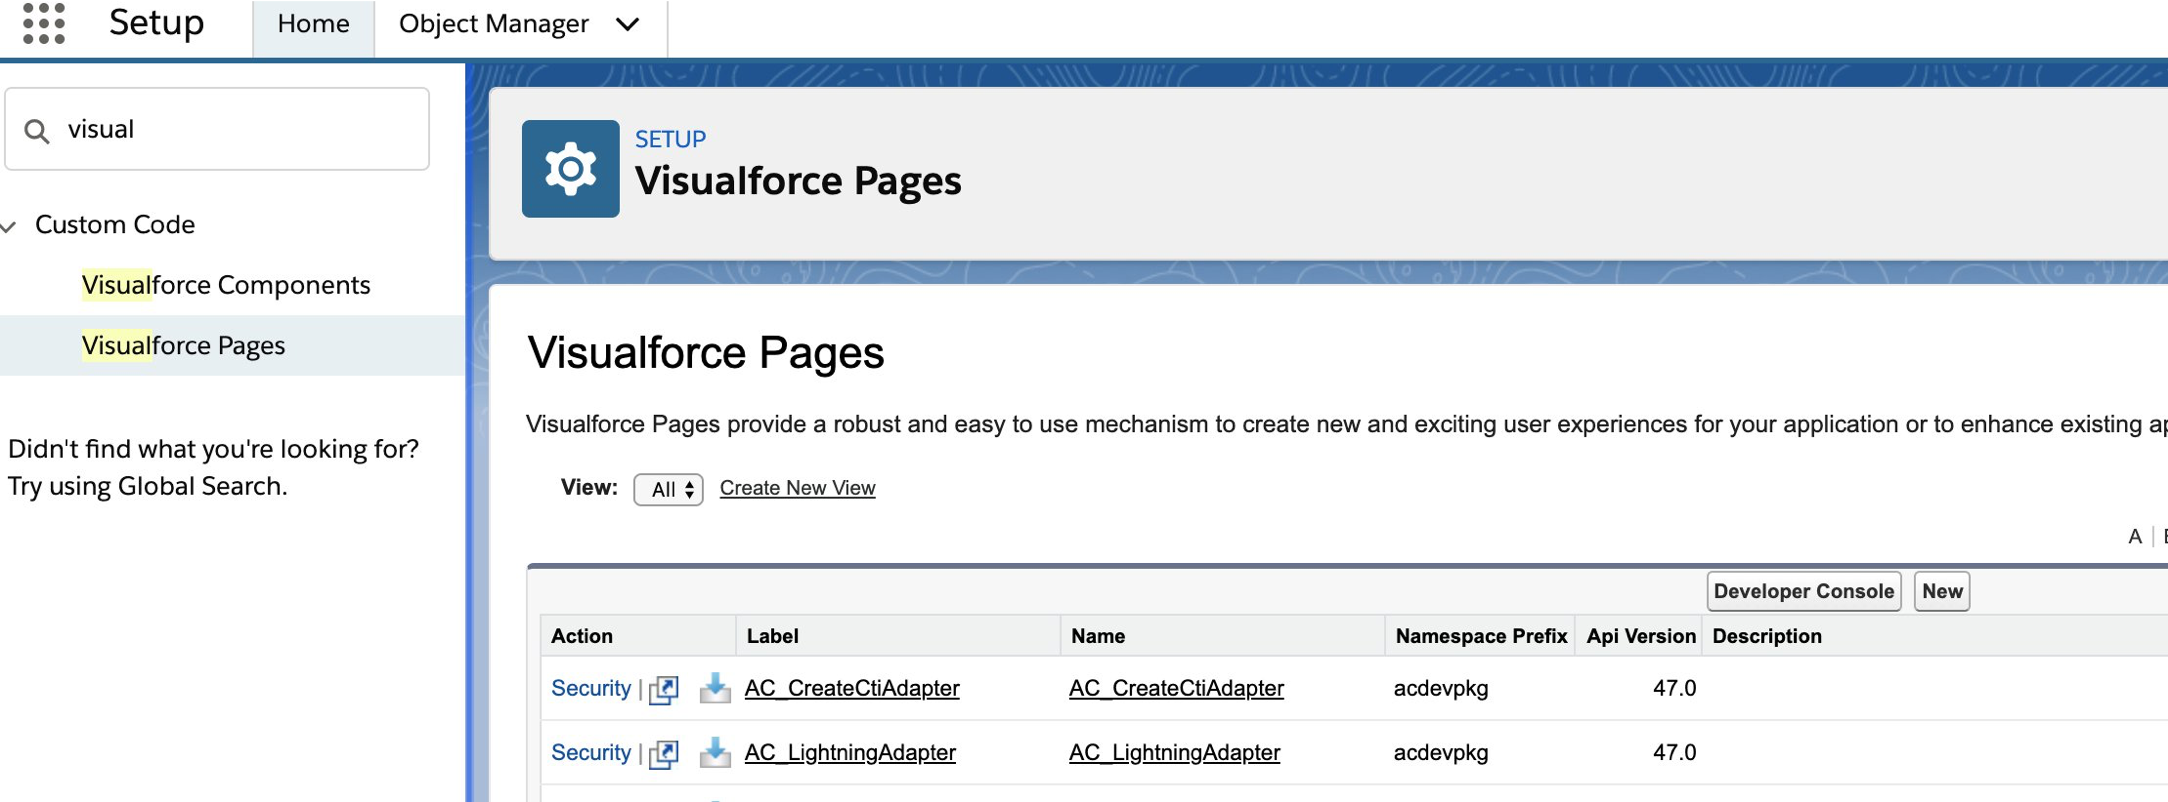Open AC_CreateCtiAdapter label link
Image resolution: width=2168 pixels, height=802 pixels.
(x=852, y=688)
